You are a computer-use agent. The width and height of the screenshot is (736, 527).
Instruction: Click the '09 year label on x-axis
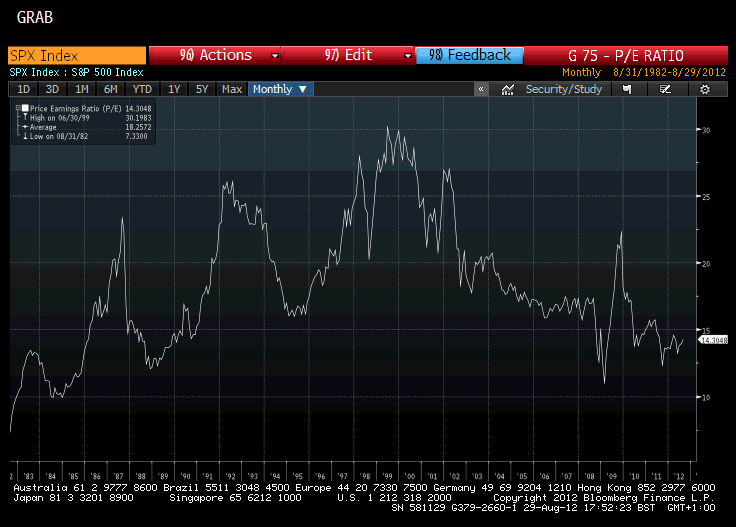(x=612, y=476)
